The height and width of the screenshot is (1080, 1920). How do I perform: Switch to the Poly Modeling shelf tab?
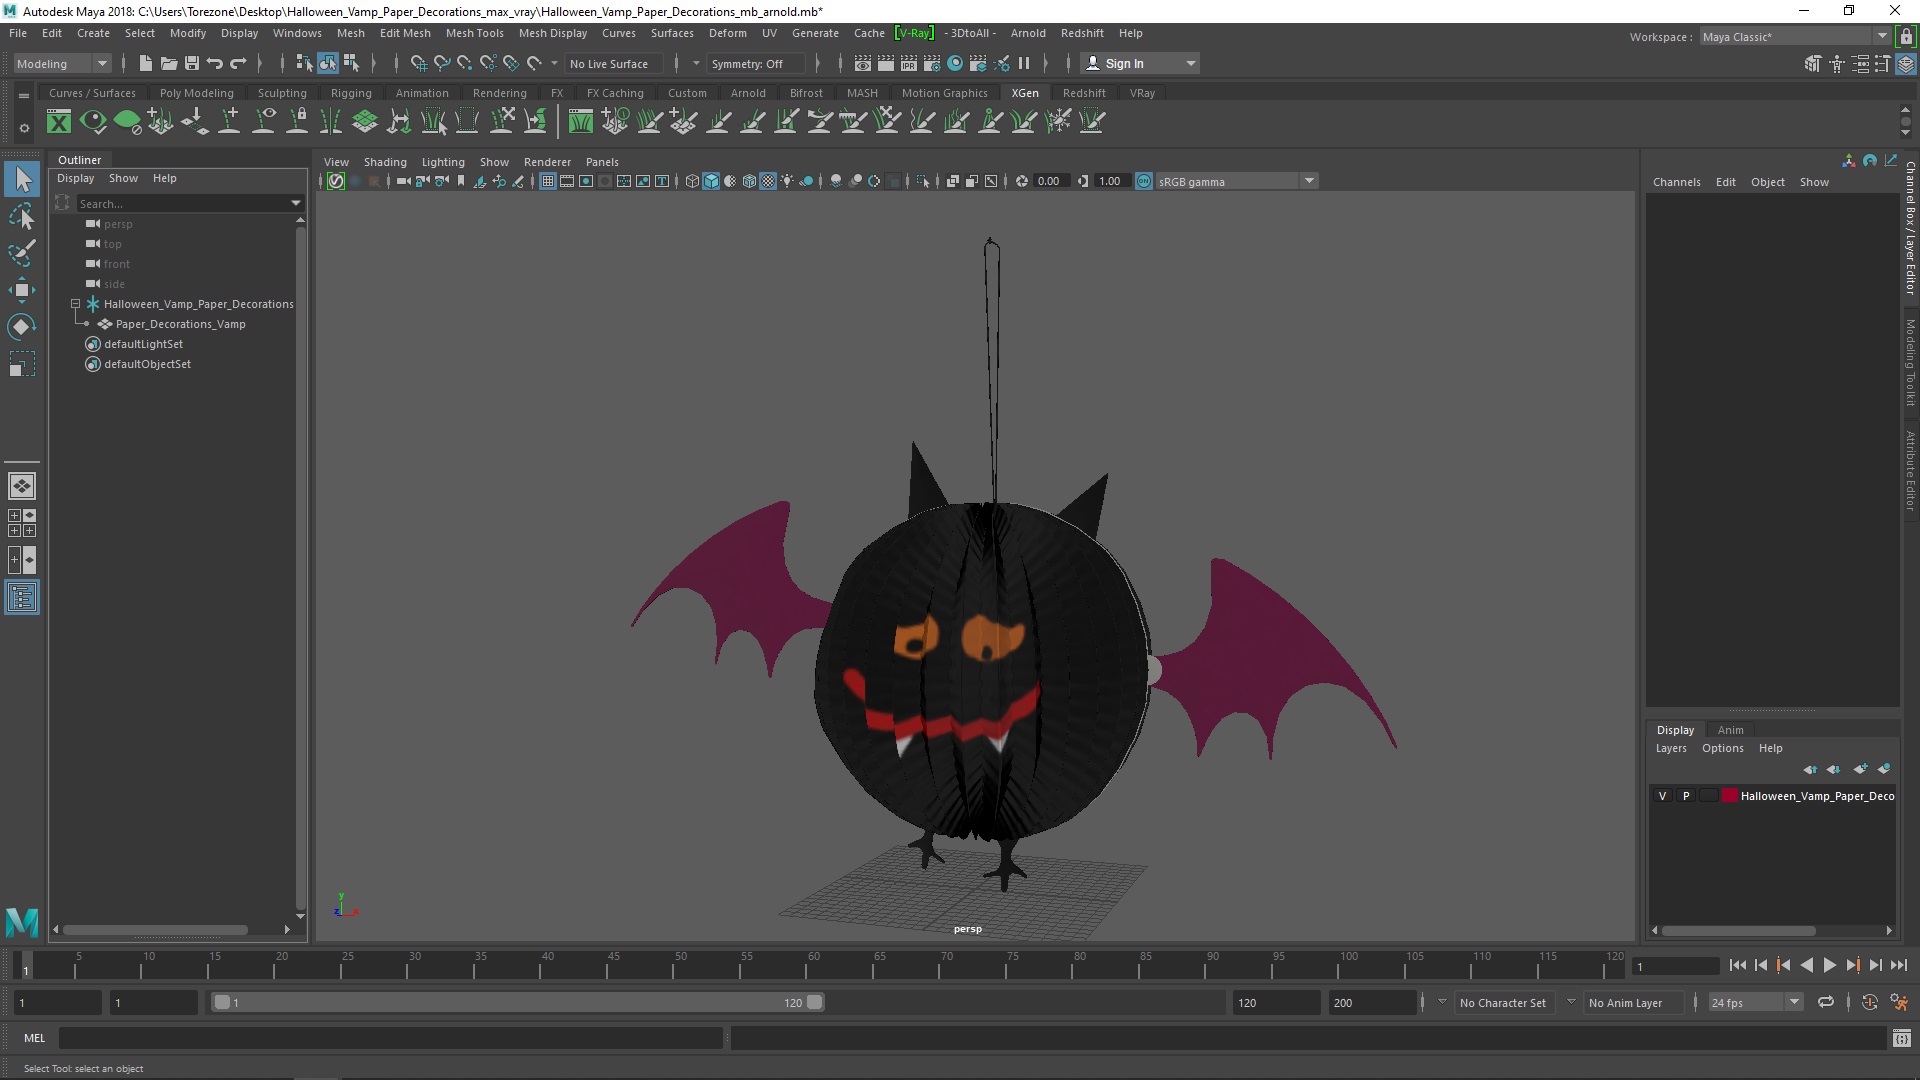point(196,93)
